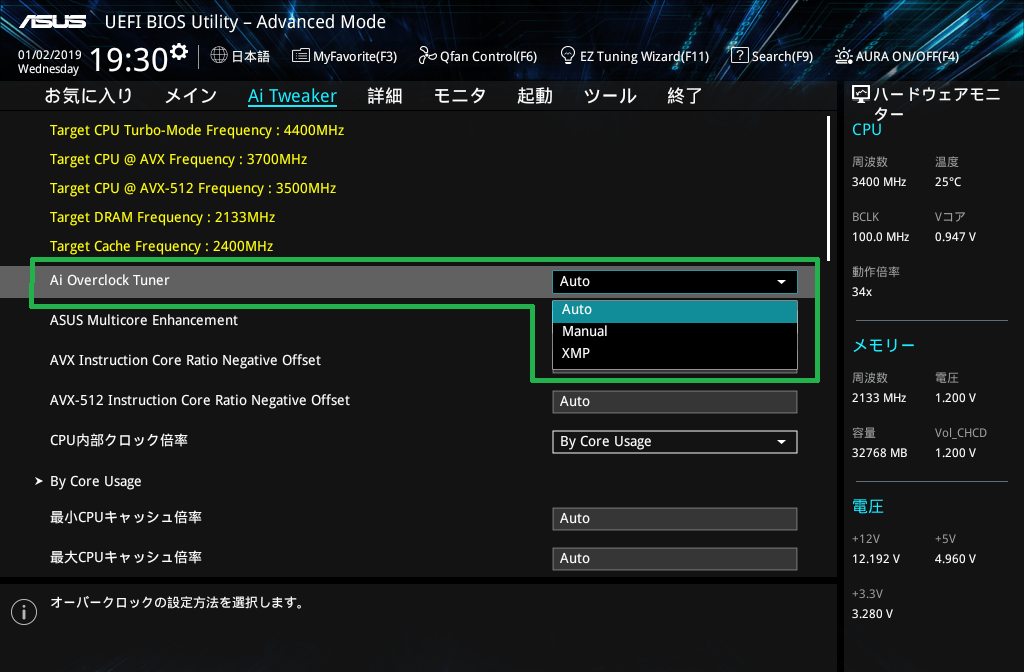Select the 最小CPUキャッシュ倍率 label
1024x672 pixels.
click(x=126, y=517)
